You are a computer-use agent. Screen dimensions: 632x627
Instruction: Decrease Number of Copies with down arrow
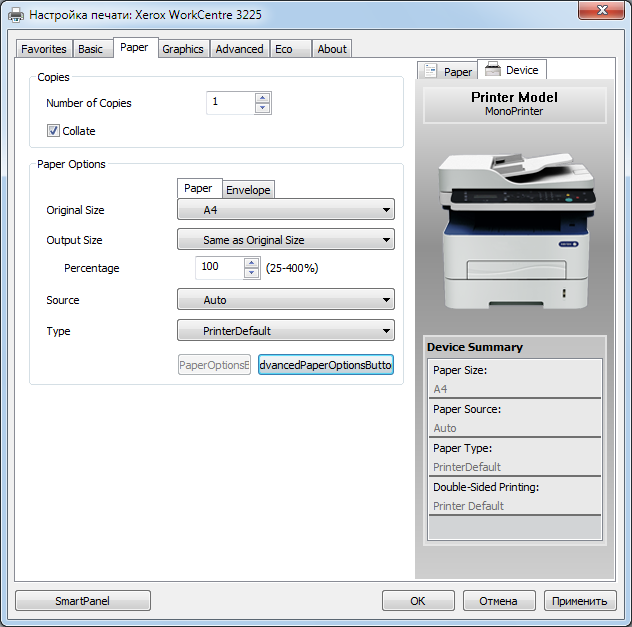coord(263,108)
